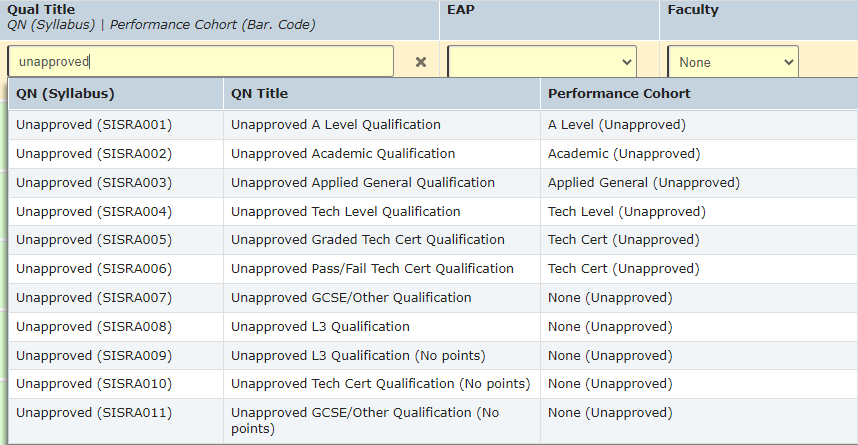Image resolution: width=858 pixels, height=445 pixels.
Task: Click the QN Title column header
Action: (259, 94)
